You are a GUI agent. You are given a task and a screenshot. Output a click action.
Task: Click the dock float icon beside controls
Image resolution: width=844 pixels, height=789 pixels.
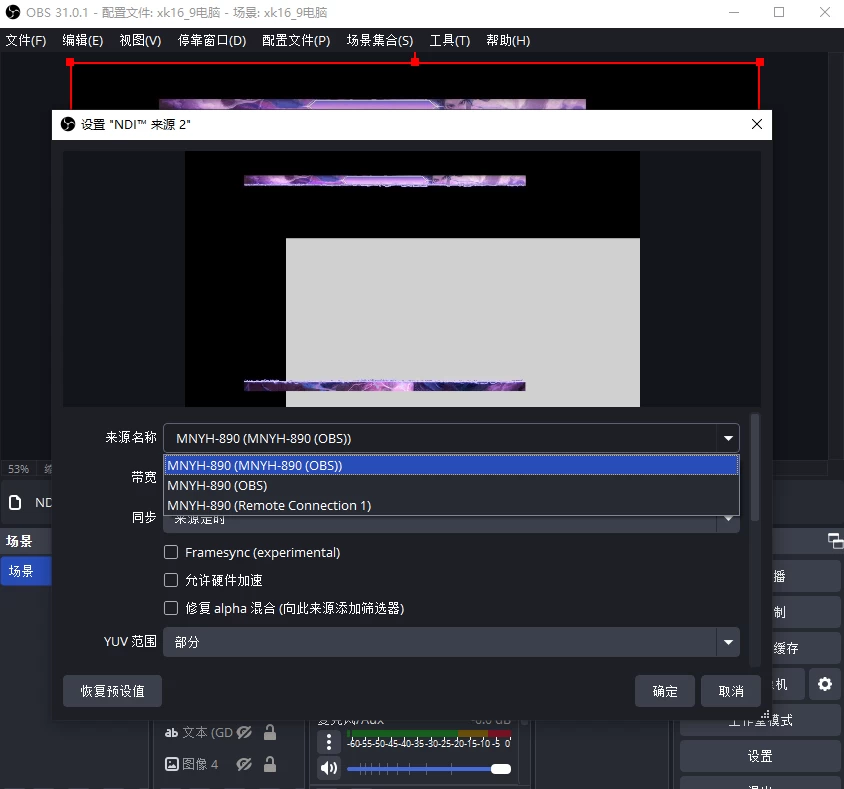[x=835, y=541]
